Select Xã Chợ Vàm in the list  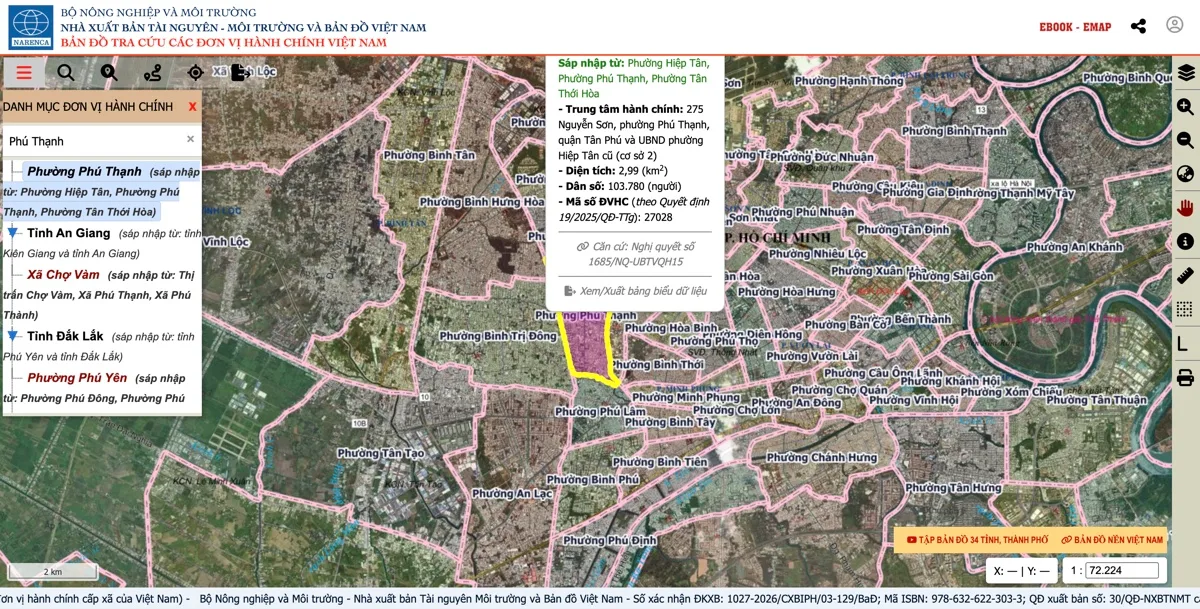click(x=64, y=274)
